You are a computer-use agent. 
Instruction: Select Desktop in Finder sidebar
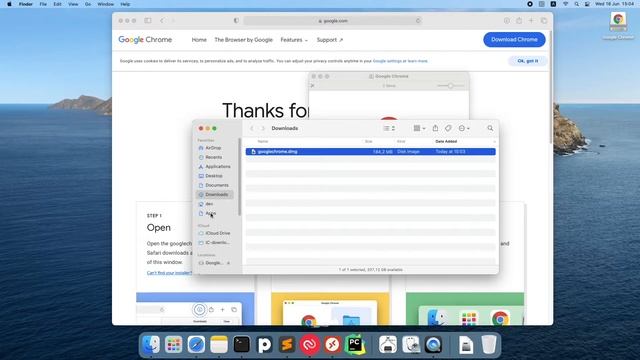pos(213,176)
